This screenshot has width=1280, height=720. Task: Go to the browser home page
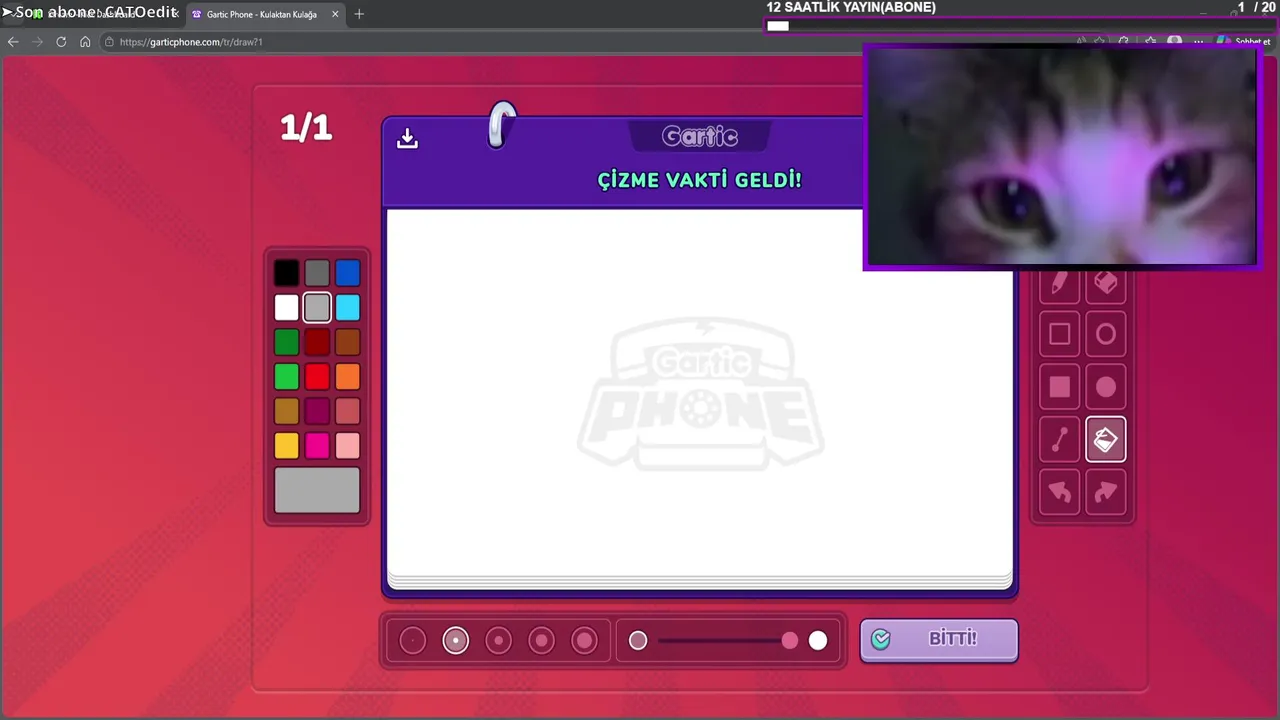(85, 42)
